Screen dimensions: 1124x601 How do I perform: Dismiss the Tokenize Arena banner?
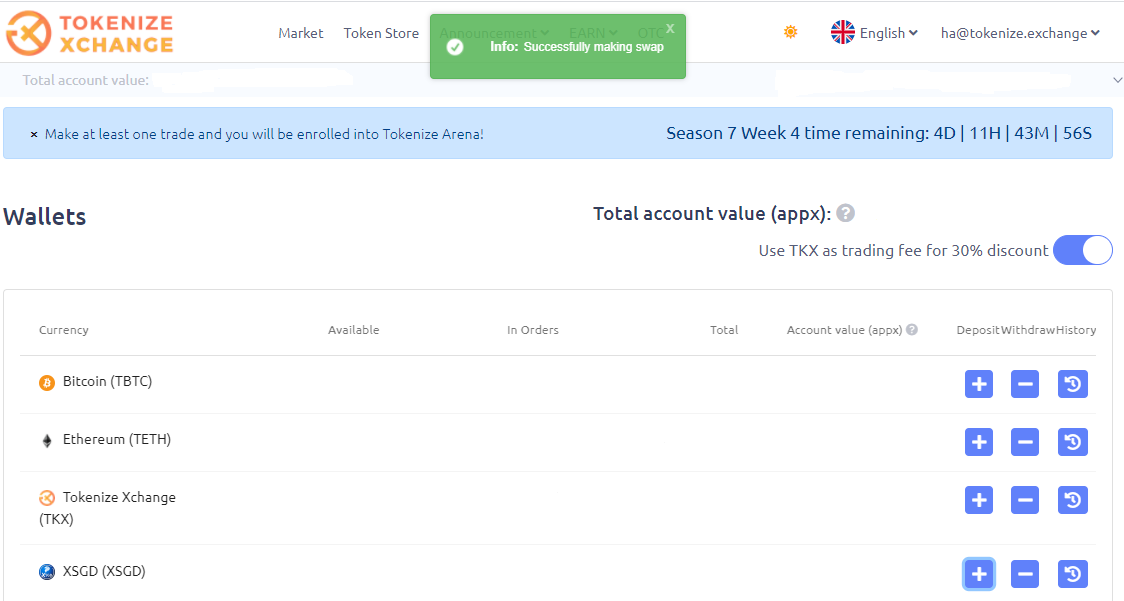pos(34,134)
